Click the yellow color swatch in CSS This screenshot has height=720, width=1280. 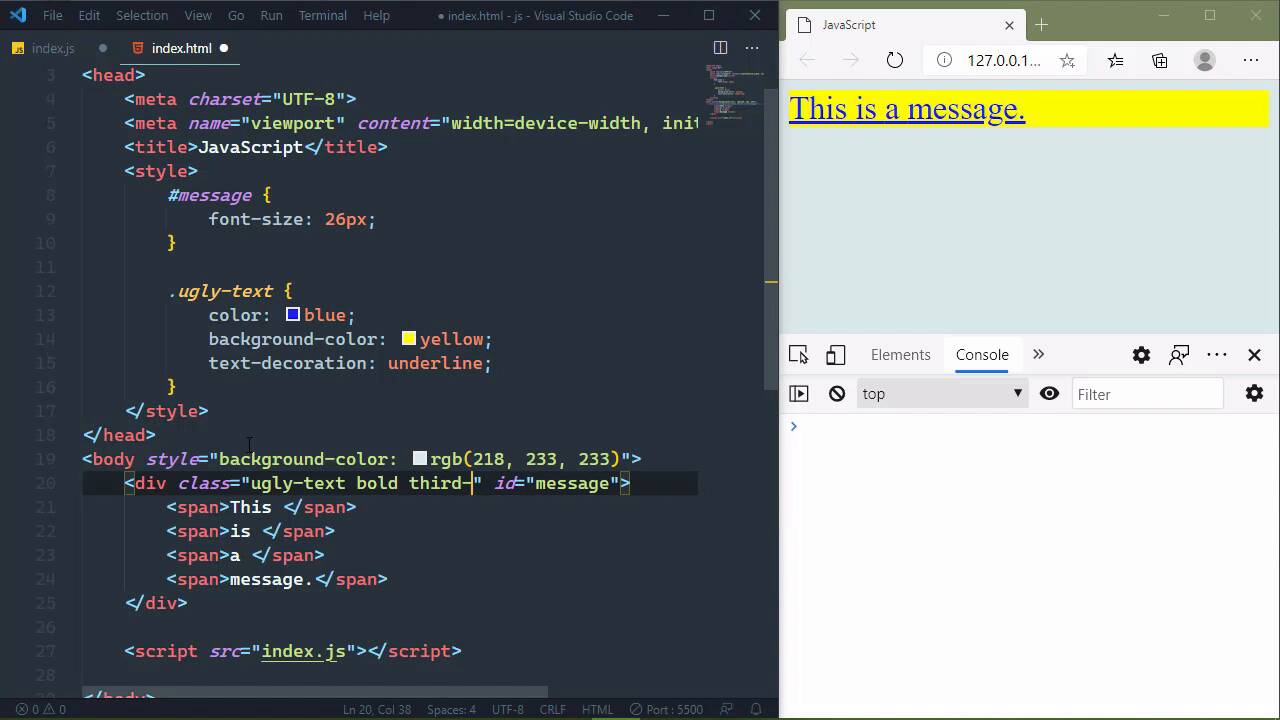[409, 338]
